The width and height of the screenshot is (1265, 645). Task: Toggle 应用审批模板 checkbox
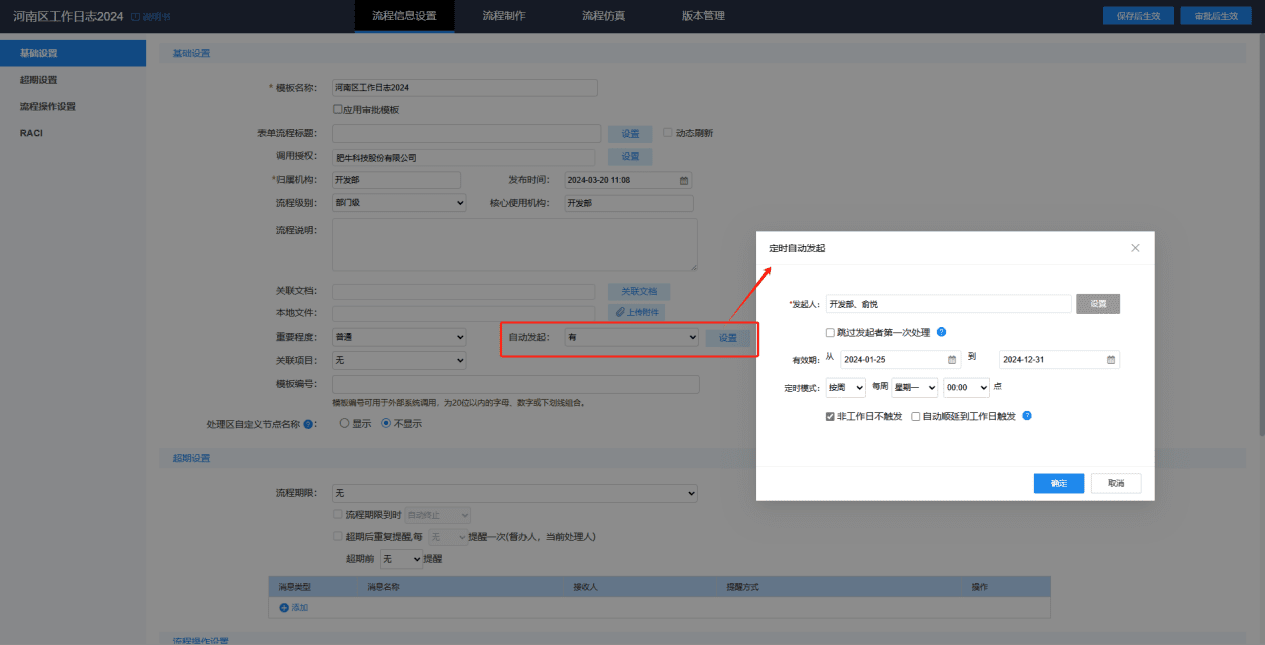[337, 109]
